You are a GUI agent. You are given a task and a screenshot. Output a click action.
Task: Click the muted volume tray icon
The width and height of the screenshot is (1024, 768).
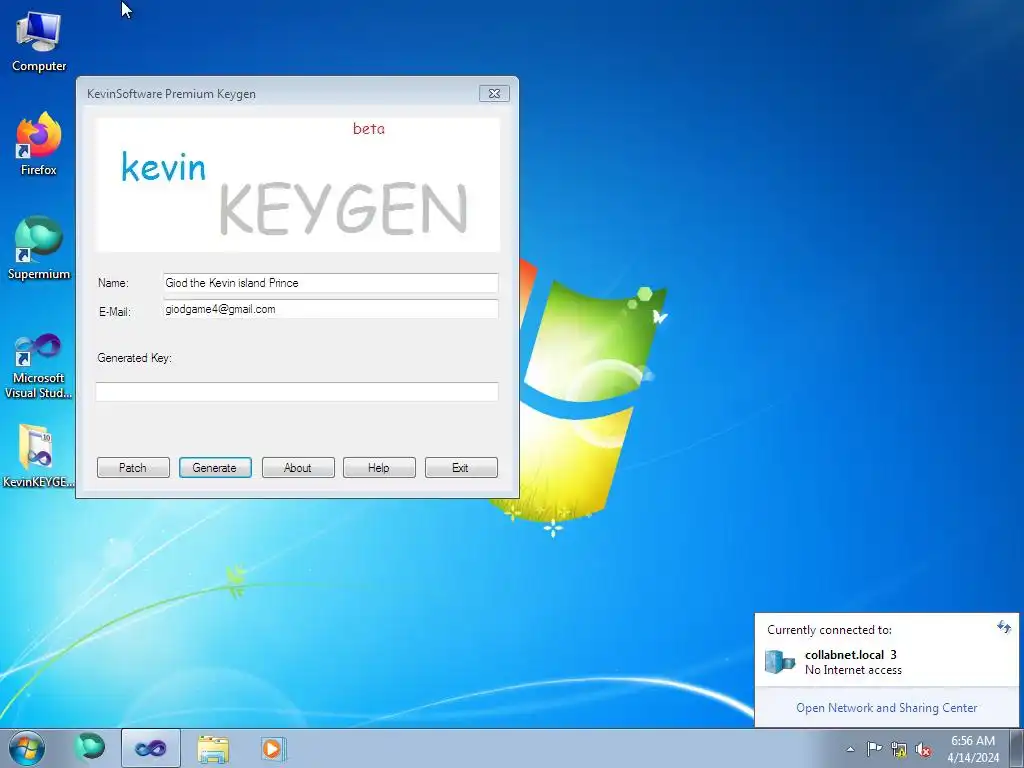pyautogui.click(x=923, y=749)
